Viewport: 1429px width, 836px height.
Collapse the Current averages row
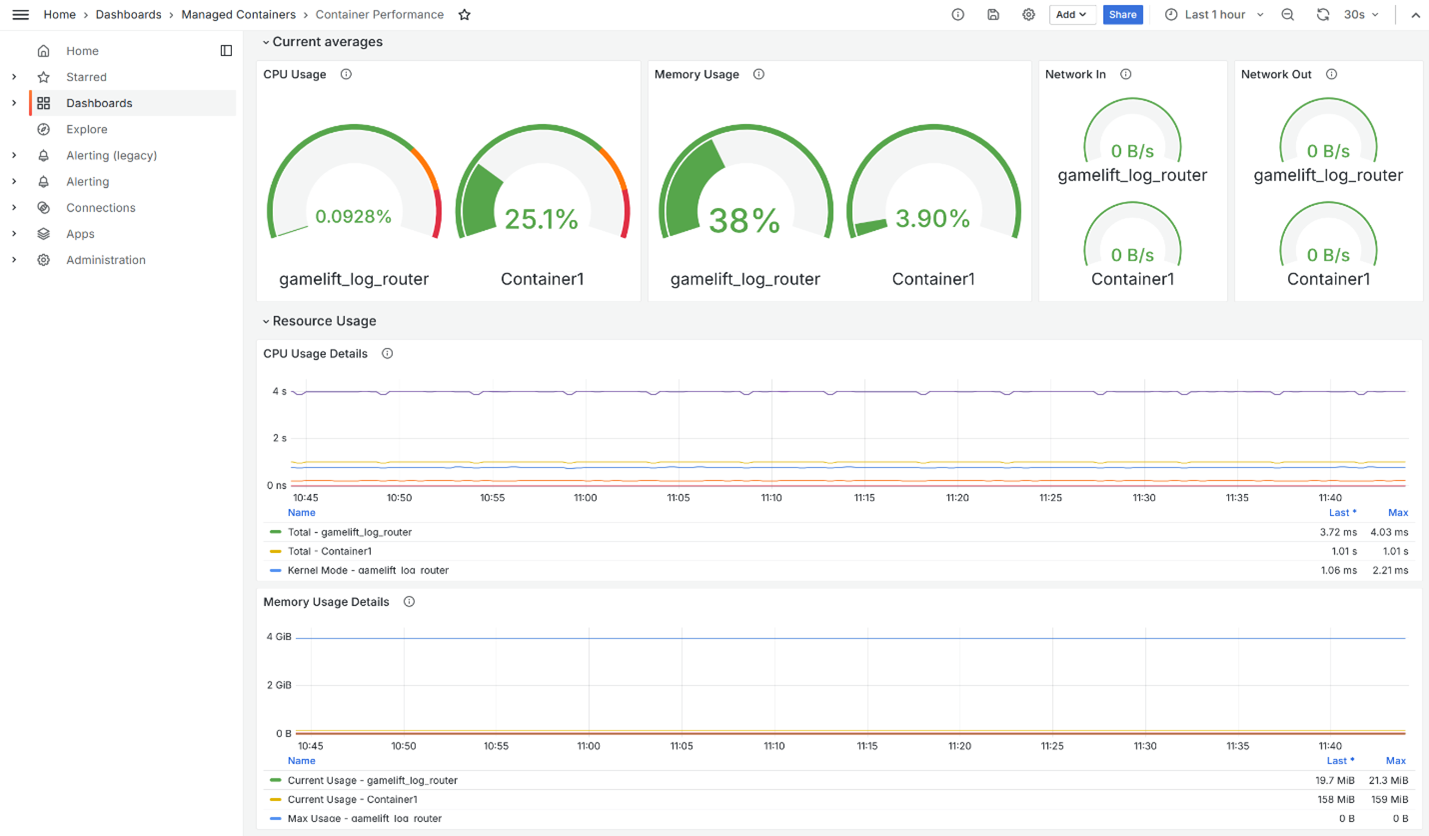265,41
